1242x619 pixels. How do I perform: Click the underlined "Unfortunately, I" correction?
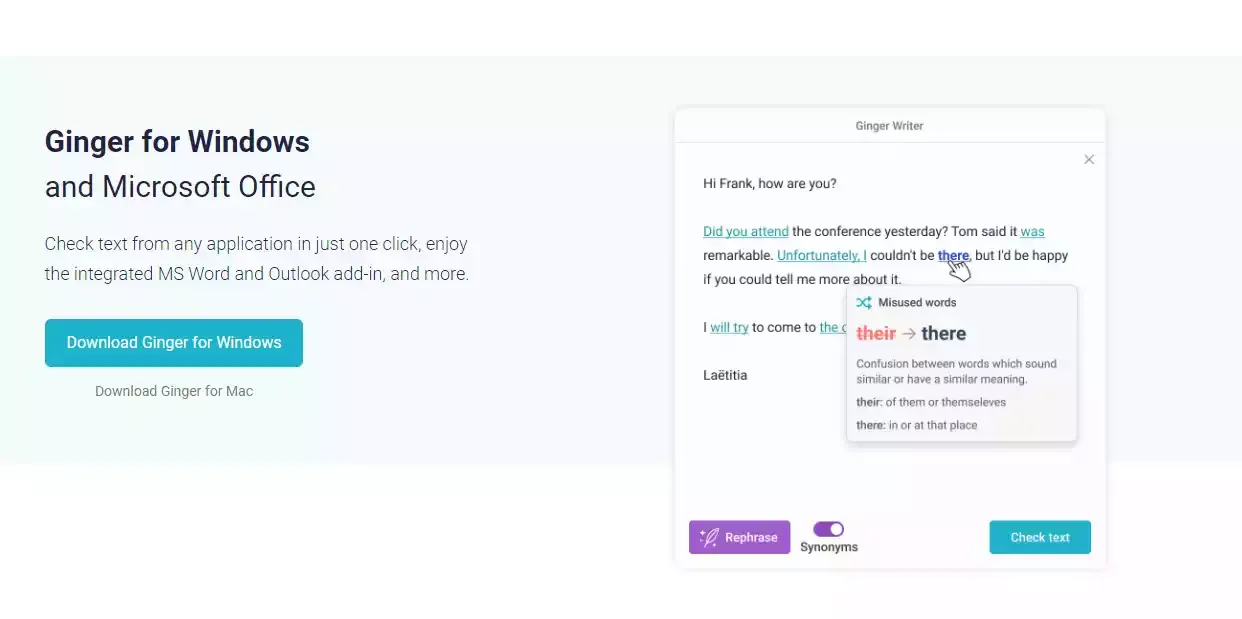(822, 255)
